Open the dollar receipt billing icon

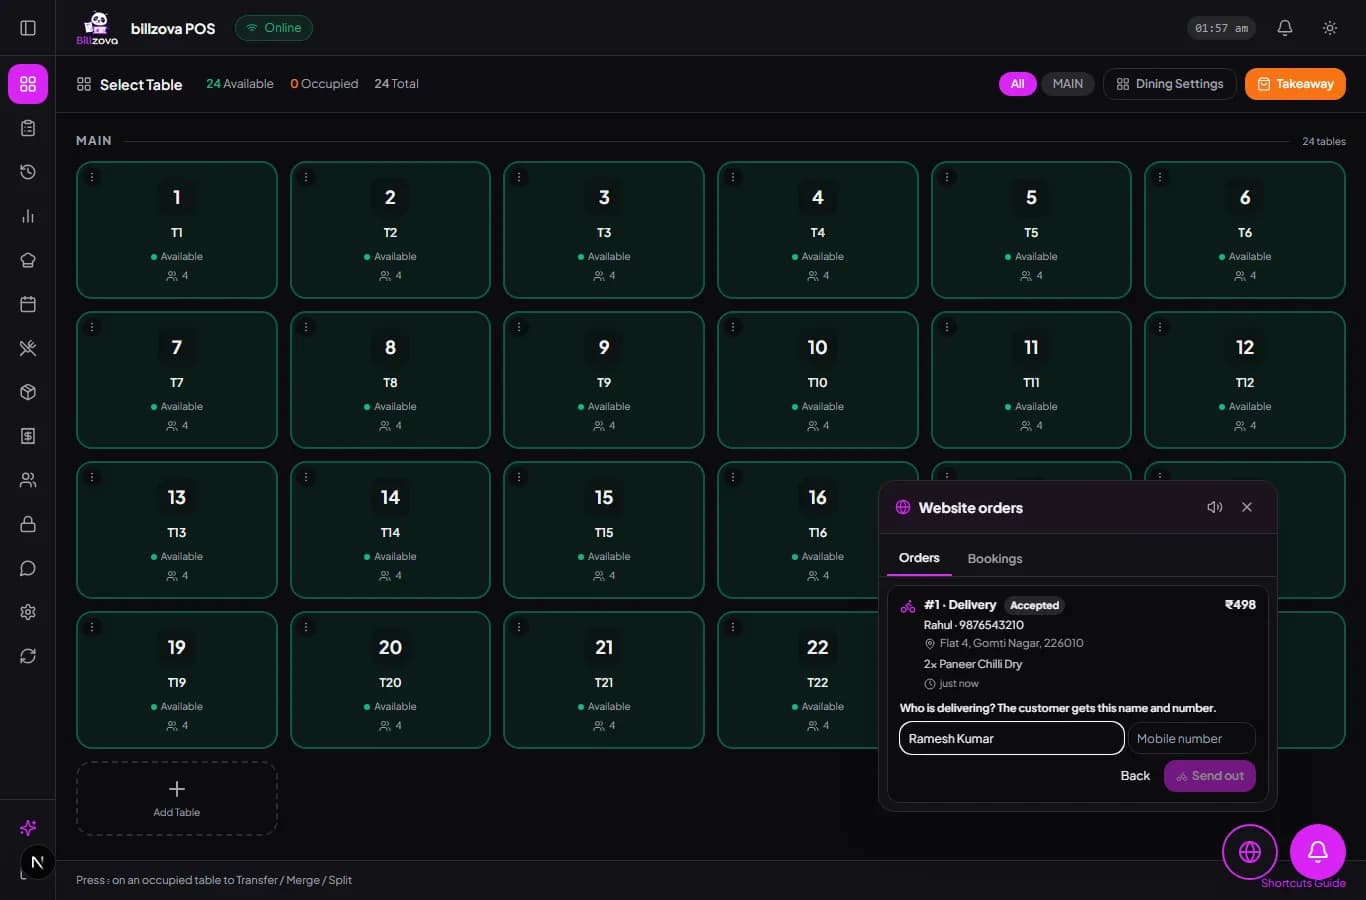coord(28,436)
